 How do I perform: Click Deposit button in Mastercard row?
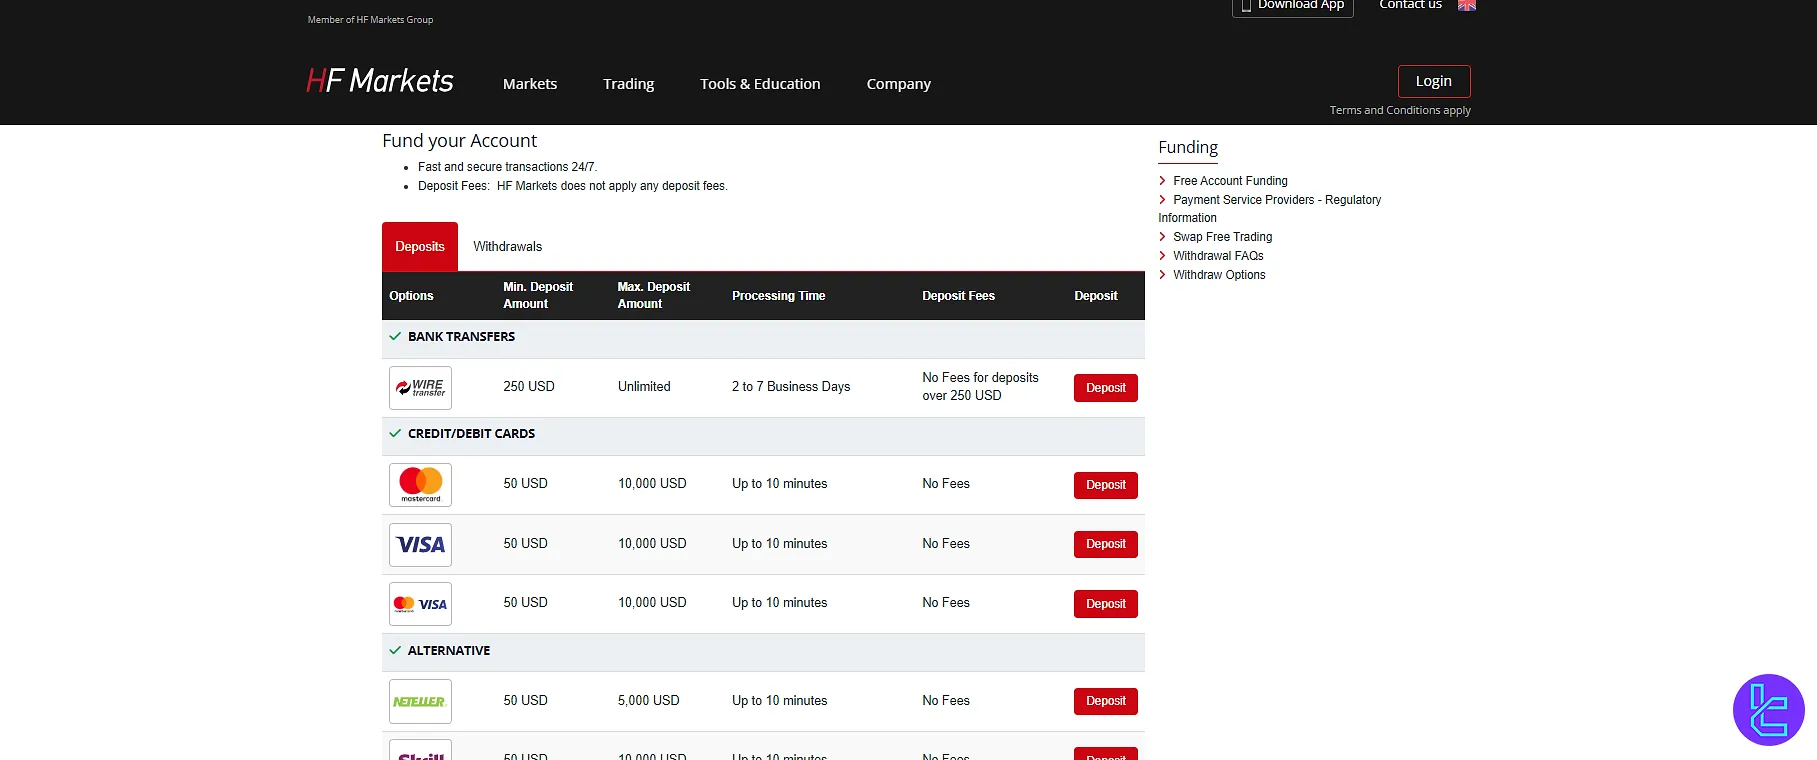[1106, 485]
